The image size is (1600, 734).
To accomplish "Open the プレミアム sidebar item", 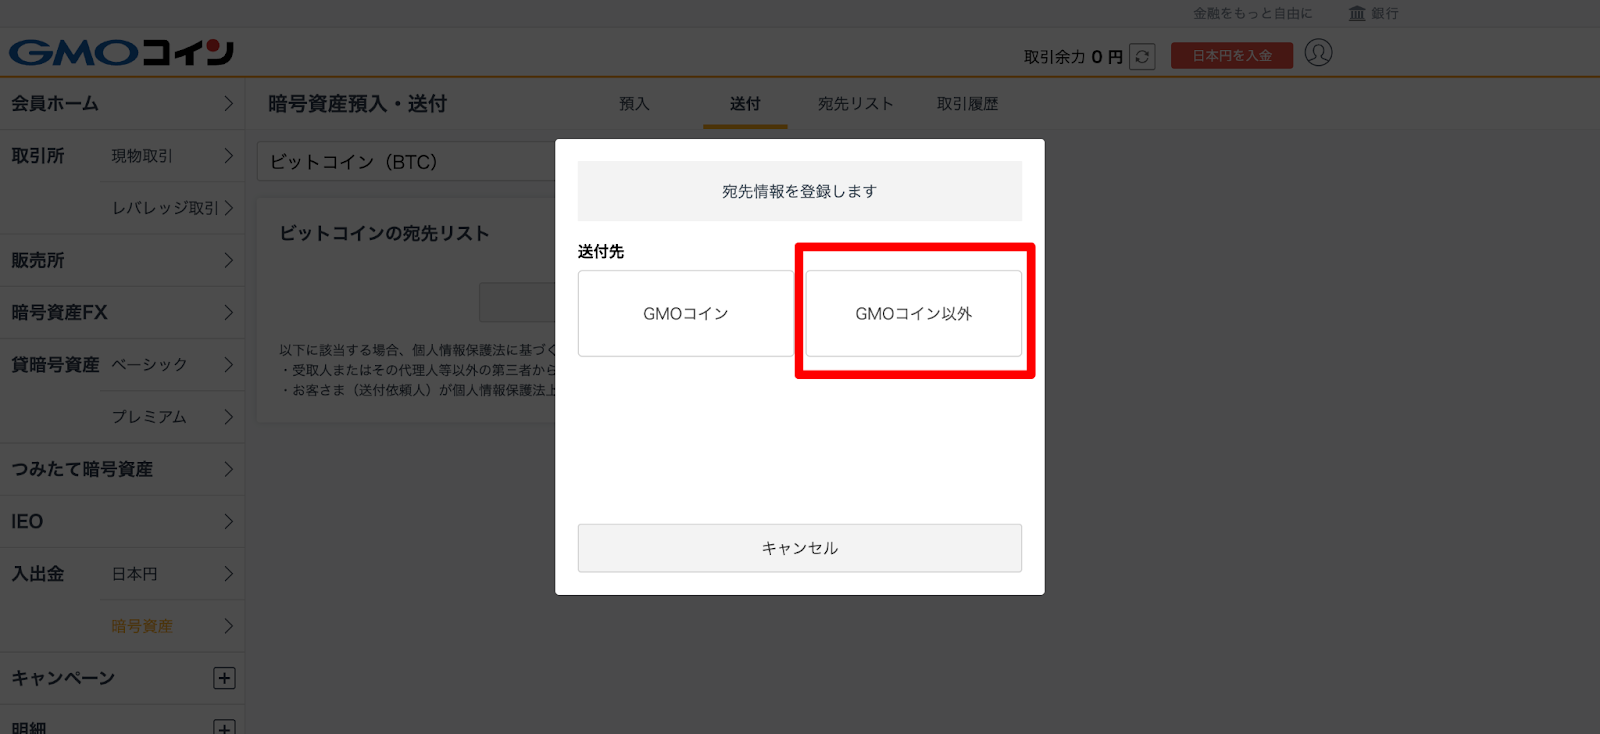I will click(172, 417).
